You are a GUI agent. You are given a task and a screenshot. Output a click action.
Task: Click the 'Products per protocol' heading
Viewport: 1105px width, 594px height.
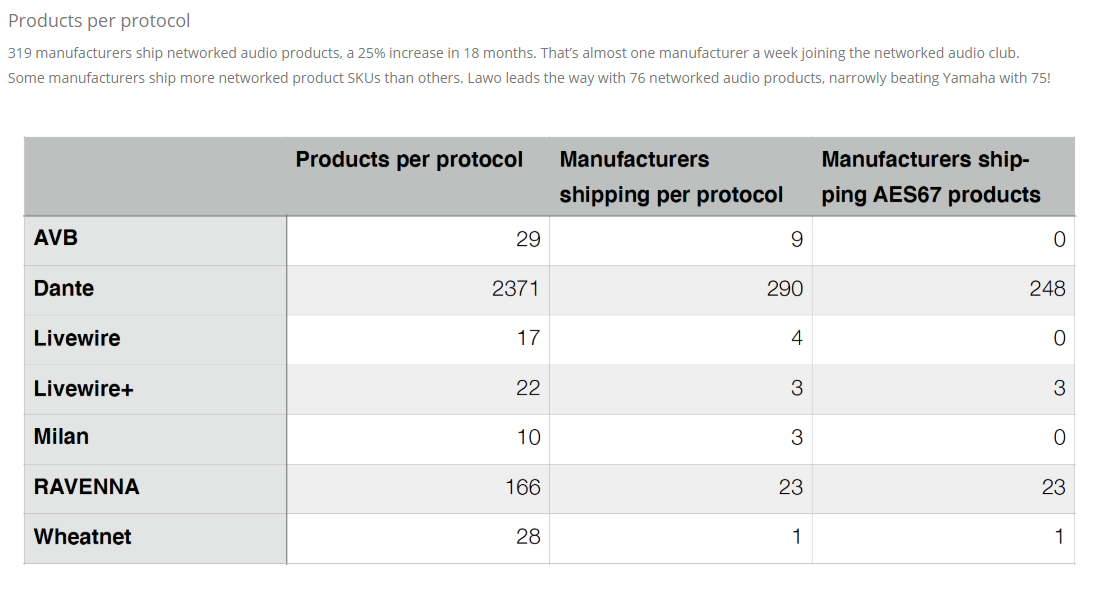(x=99, y=21)
